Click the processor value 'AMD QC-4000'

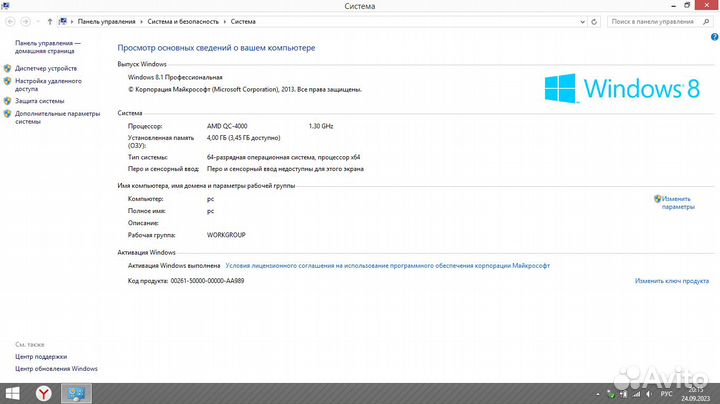pyautogui.click(x=227, y=126)
